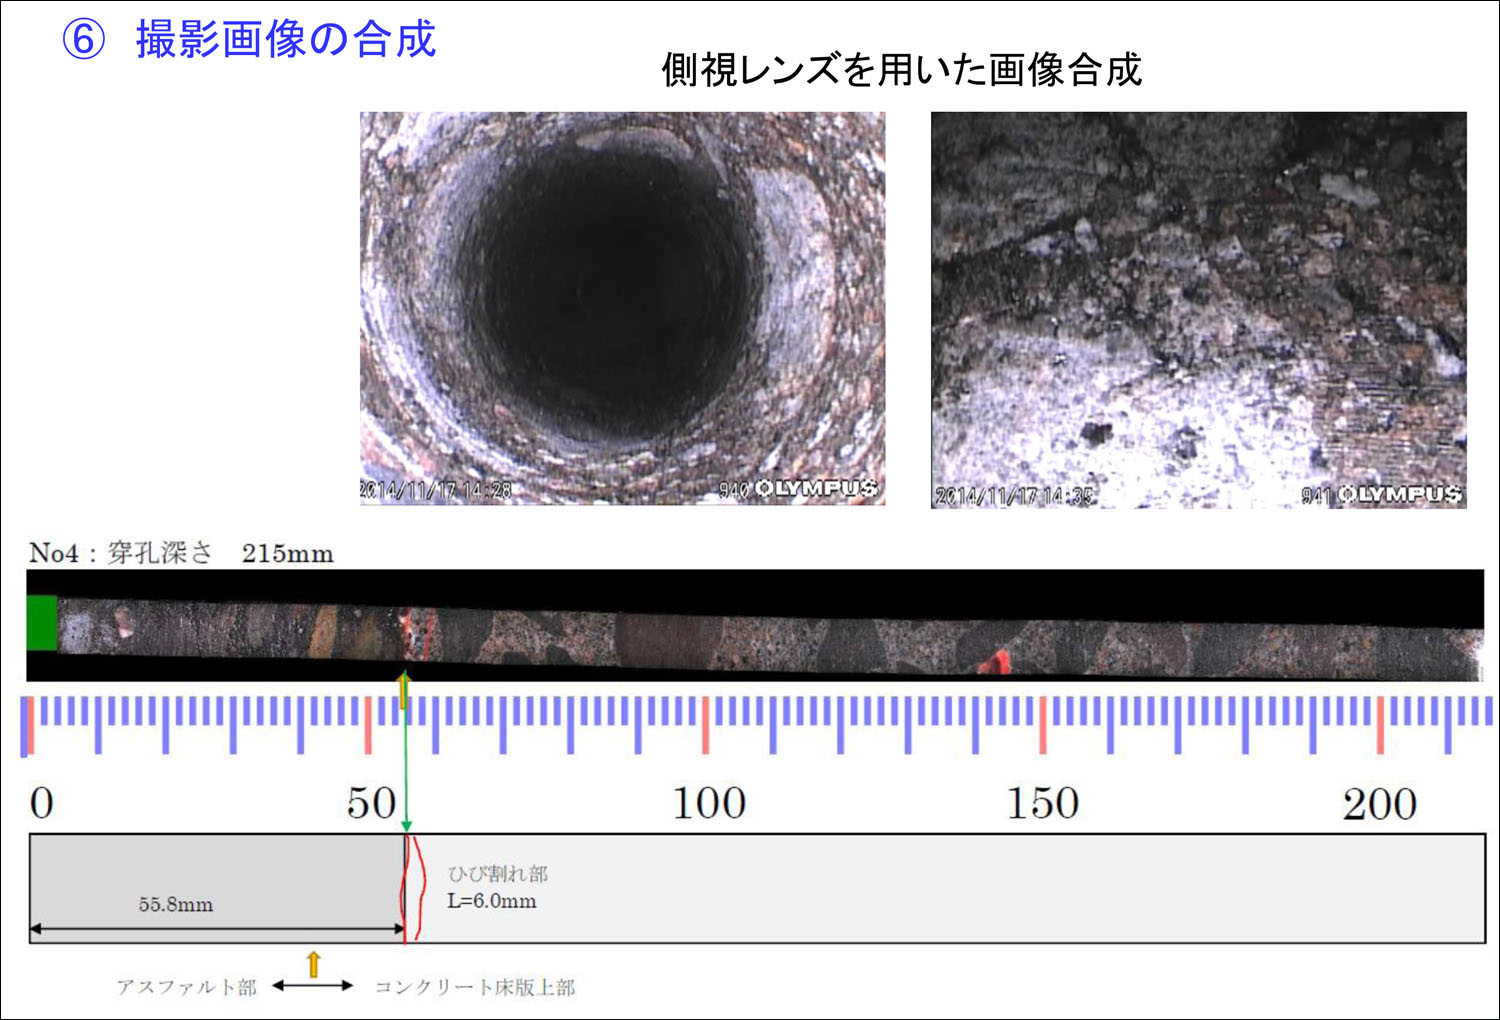Click the circled number 6 in the title
This screenshot has width=1500, height=1020.
pyautogui.click(x=84, y=41)
